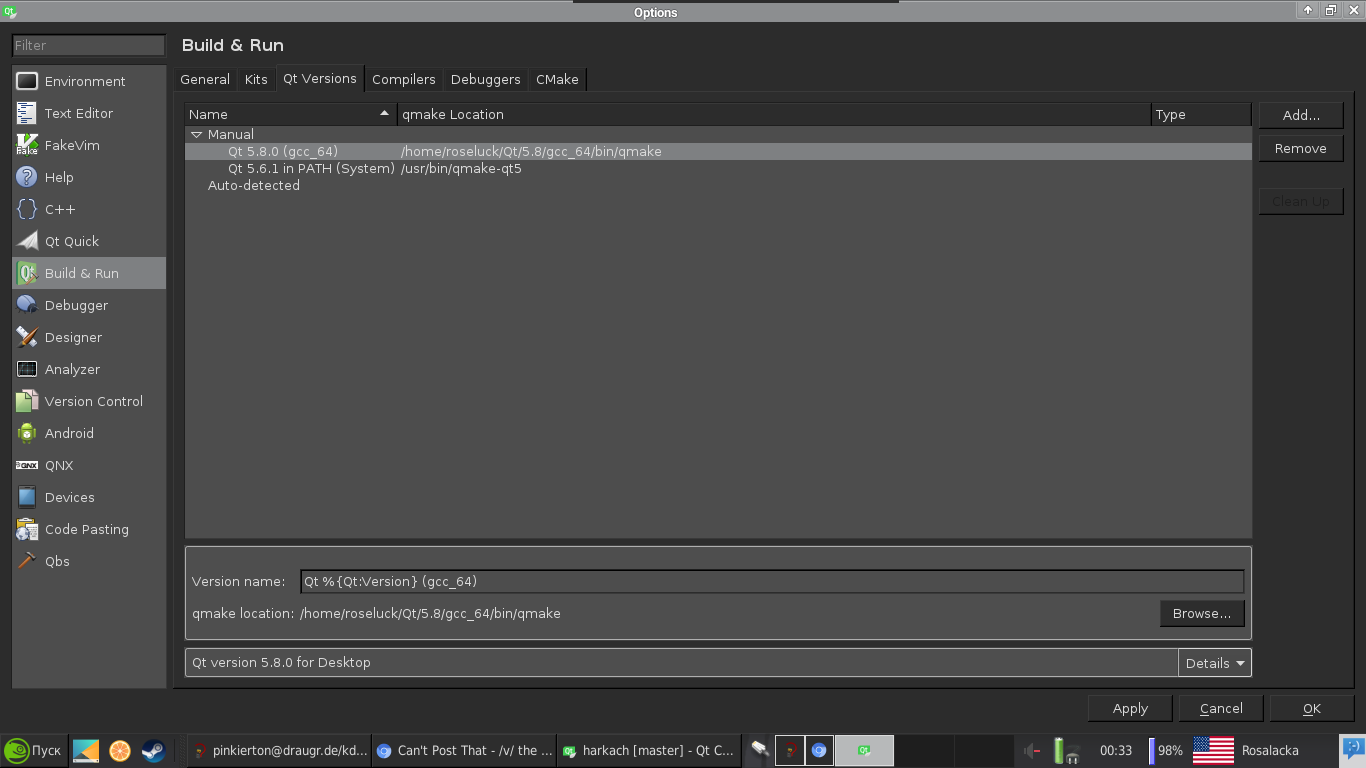Apply the settings changes
This screenshot has height=768, width=1366.
[1130, 708]
